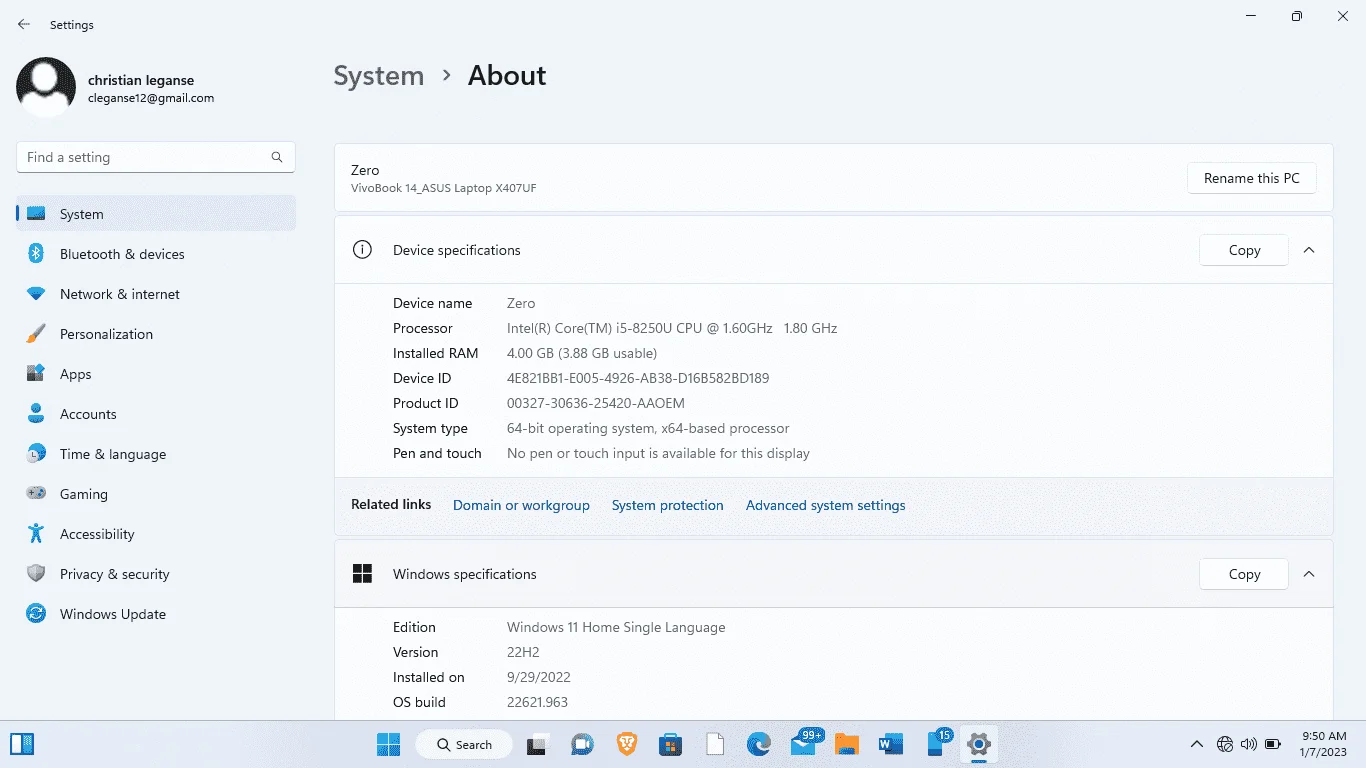Open Domain or workgroup link

pos(521,505)
